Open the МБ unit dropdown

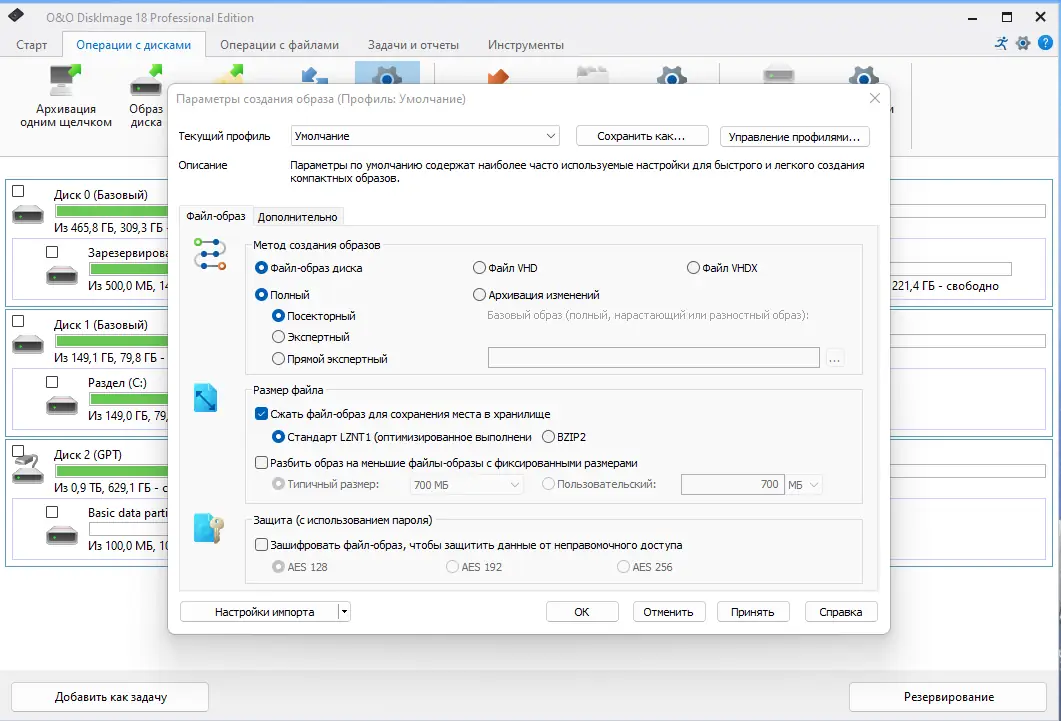804,485
